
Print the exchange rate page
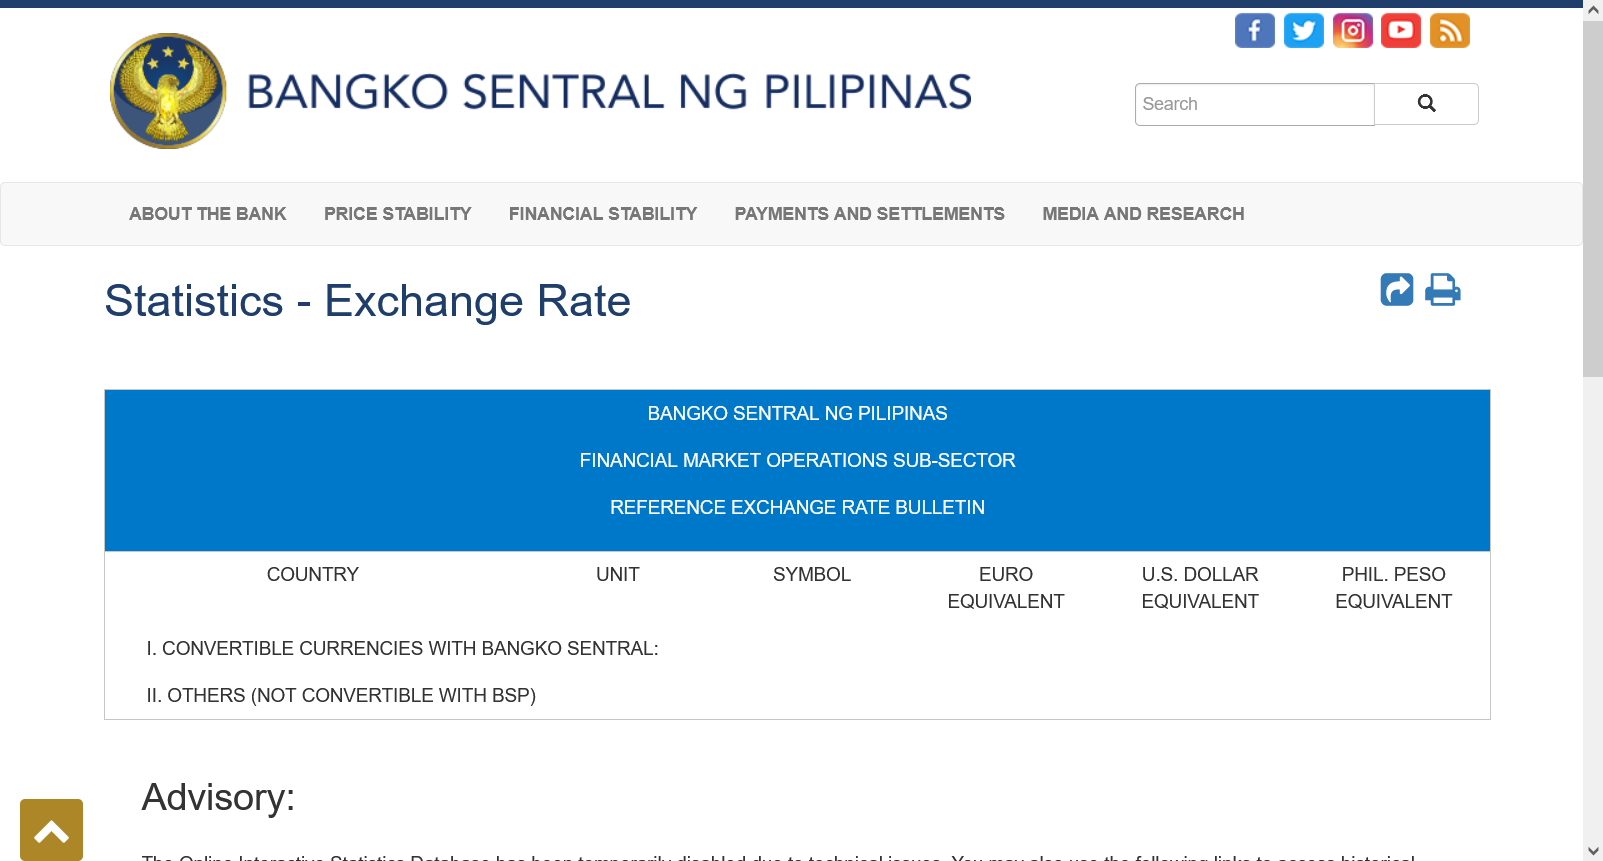point(1442,290)
